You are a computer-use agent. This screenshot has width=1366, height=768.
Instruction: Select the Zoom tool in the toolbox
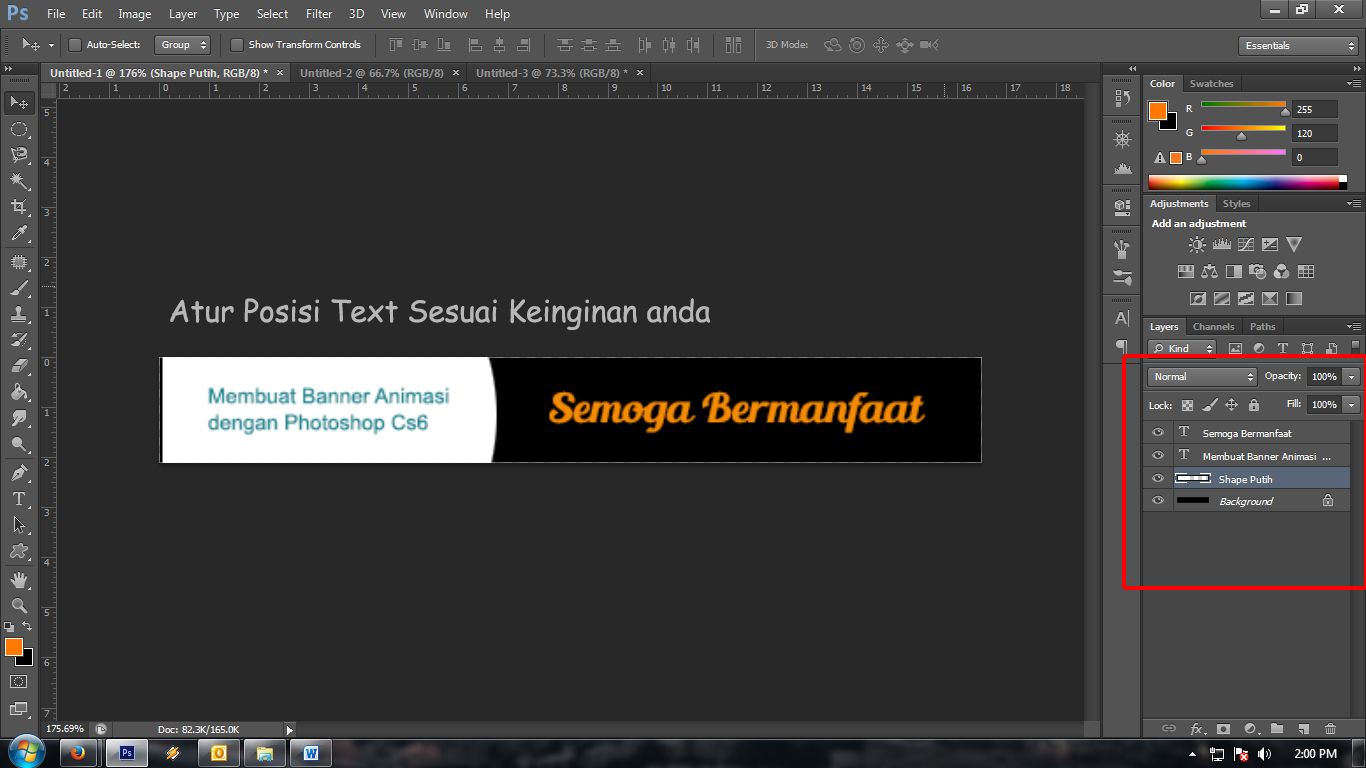point(18,605)
